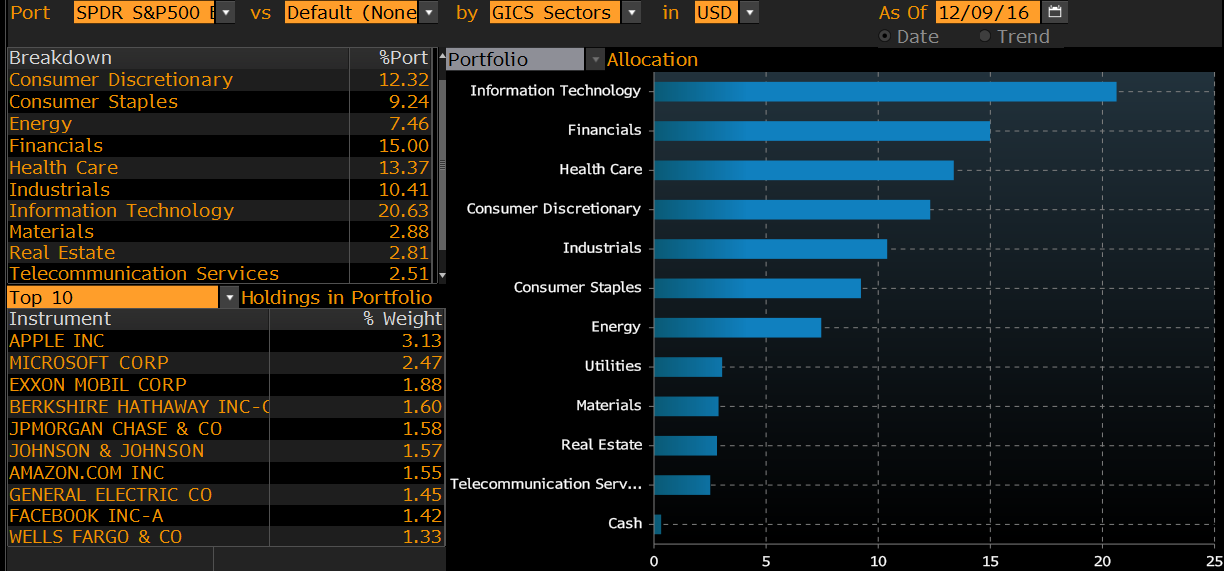
Task: Expand the Portfolio chart dropdown arrow
Action: [x=595, y=59]
